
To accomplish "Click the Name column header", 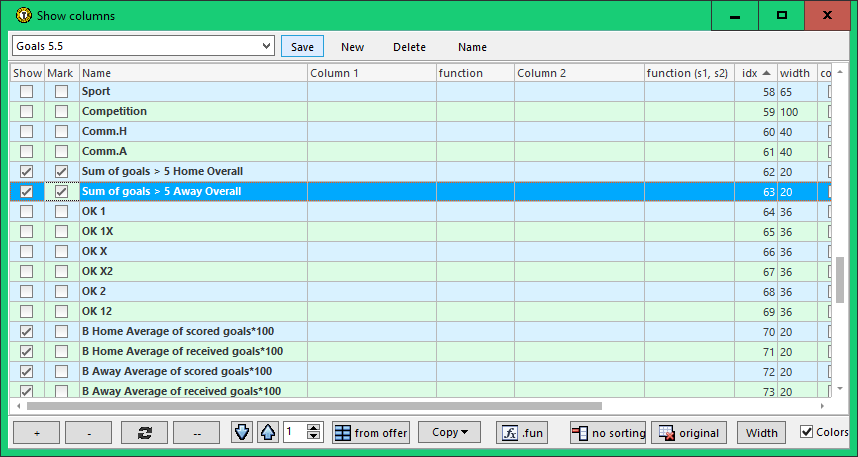I will pos(192,73).
